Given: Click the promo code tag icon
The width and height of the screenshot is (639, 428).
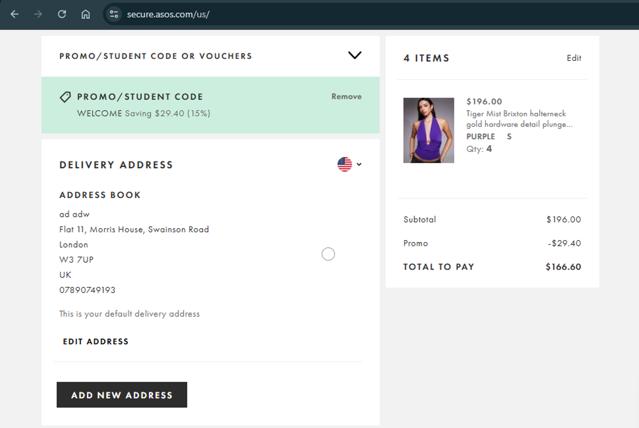Looking at the screenshot, I should [x=65, y=97].
